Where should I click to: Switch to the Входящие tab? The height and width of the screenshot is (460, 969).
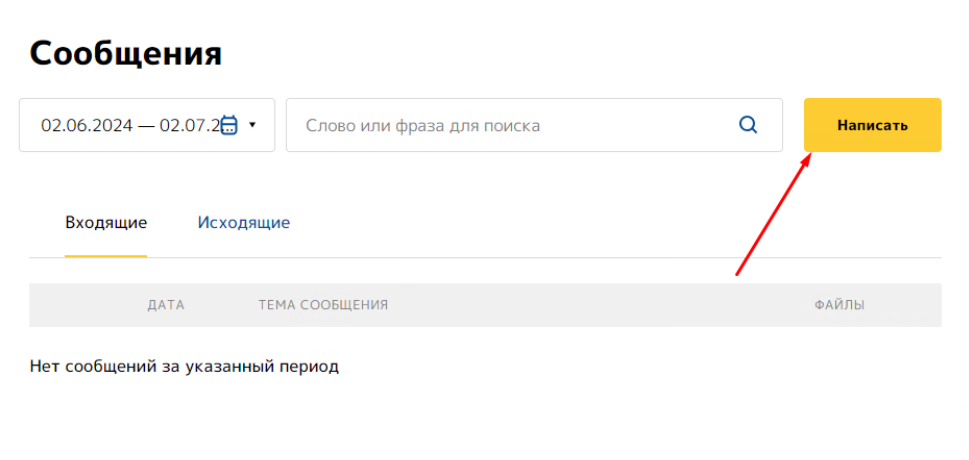(x=106, y=222)
